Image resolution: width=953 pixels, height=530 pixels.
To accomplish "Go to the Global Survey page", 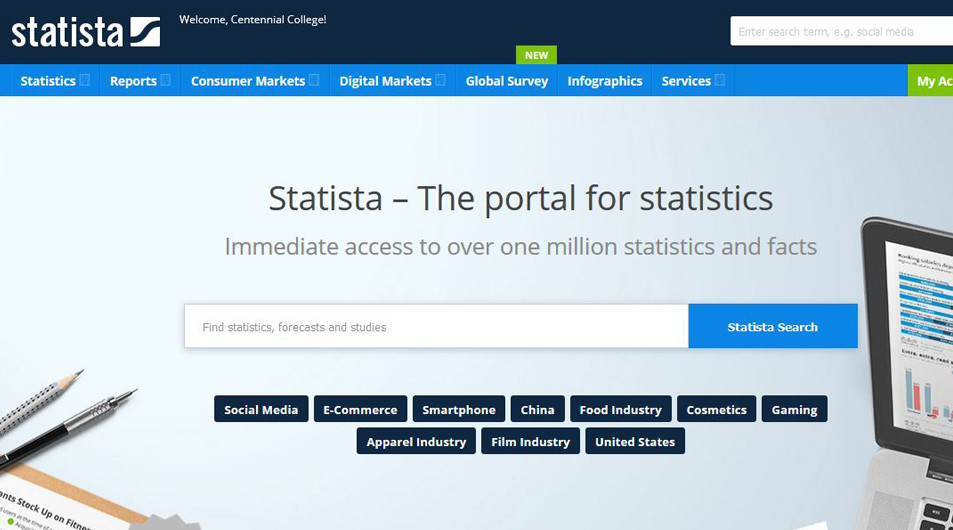I will (x=506, y=81).
